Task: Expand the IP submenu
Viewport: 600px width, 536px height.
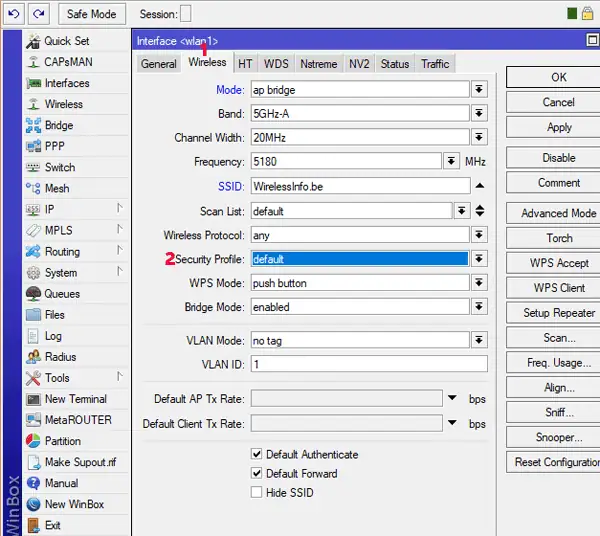Action: (x=120, y=208)
